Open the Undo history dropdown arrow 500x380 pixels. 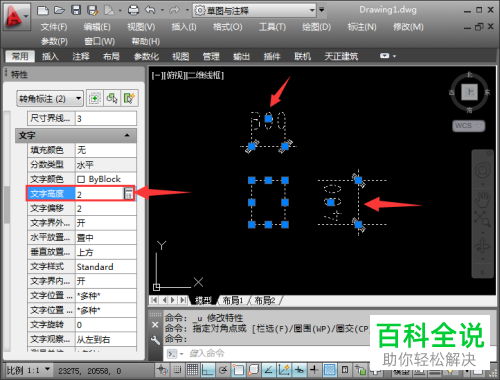(162, 10)
